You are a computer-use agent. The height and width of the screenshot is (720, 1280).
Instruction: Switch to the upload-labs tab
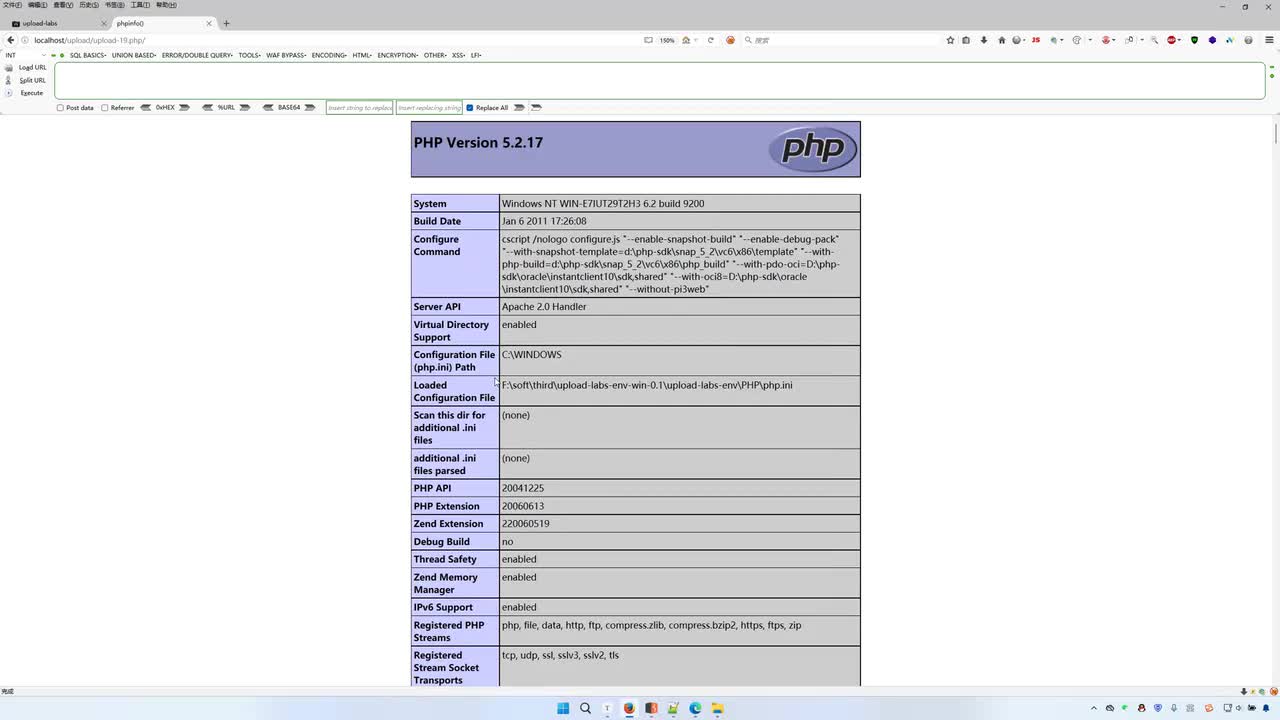point(56,23)
